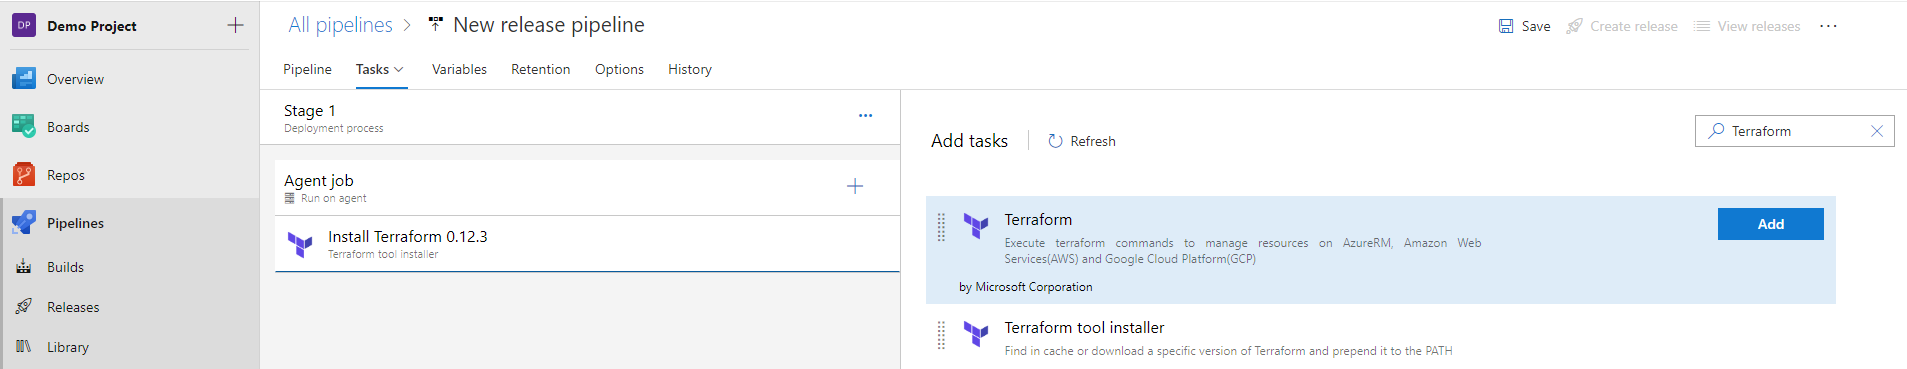The image size is (1907, 369).
Task: Click the 'Add tasks' heading
Action: tap(969, 141)
